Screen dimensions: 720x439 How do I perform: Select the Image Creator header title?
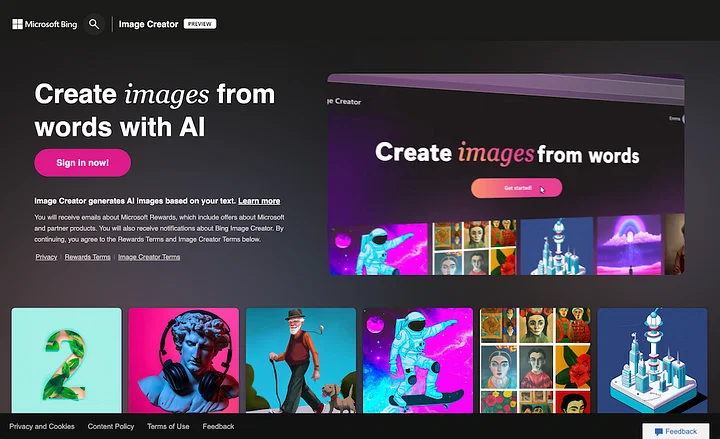[x=148, y=24]
